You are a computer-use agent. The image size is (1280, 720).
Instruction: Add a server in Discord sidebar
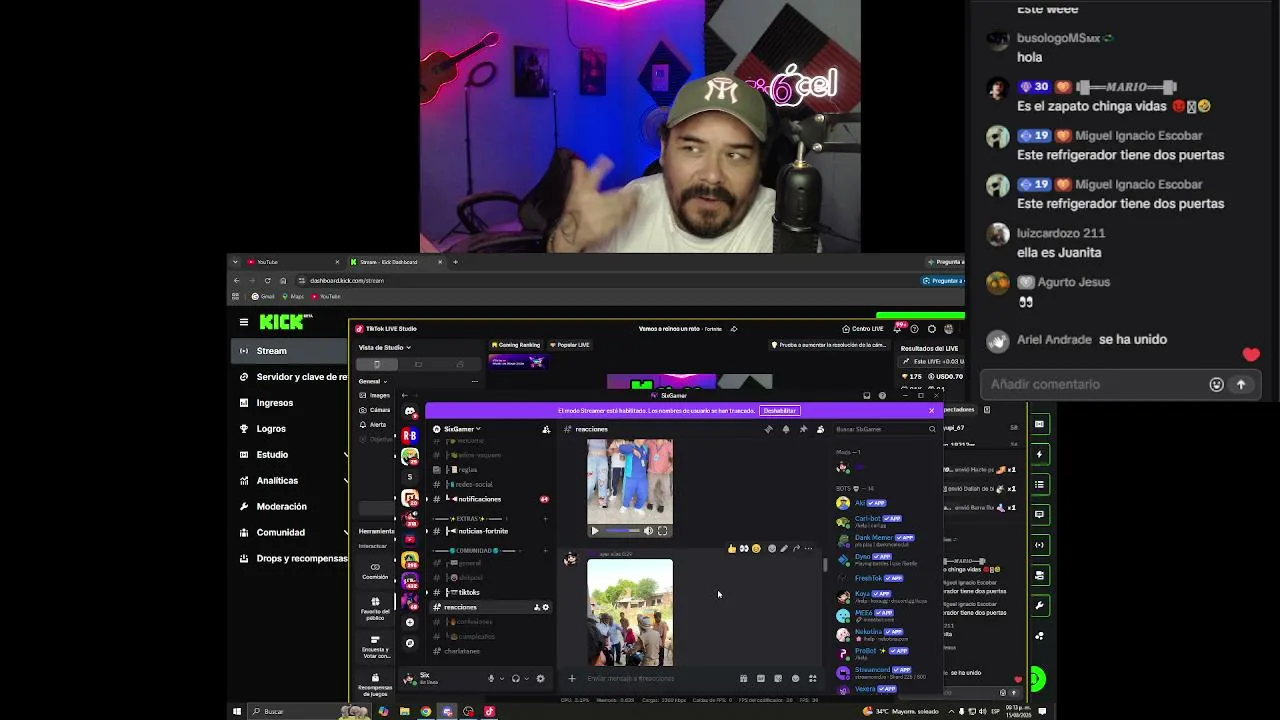410,622
